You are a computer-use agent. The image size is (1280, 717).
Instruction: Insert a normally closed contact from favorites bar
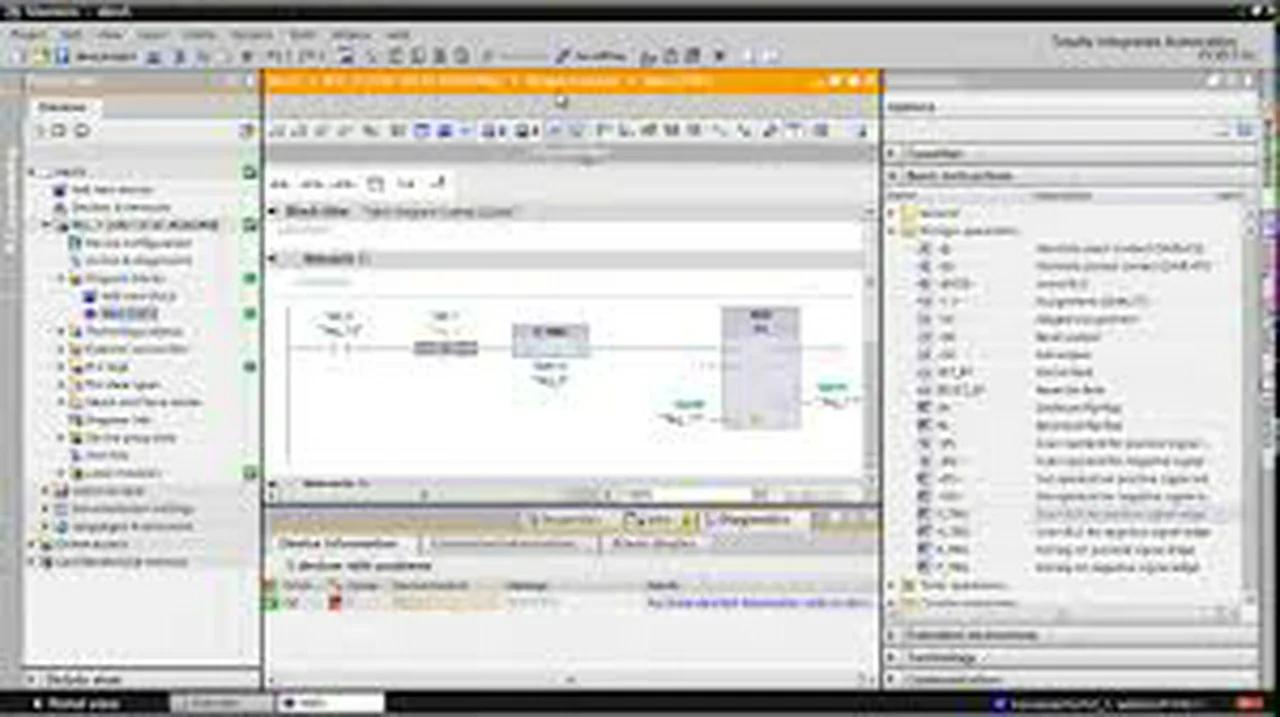312,184
